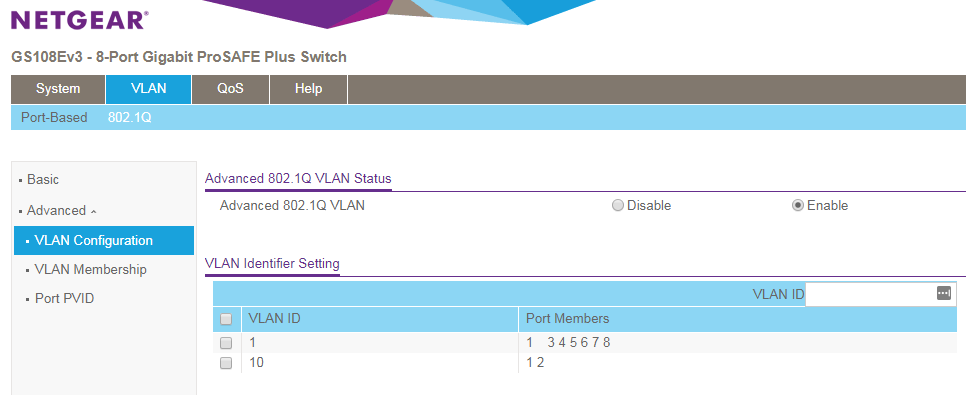The image size is (966, 395).
Task: Toggle the select-all header checkbox
Action: pyautogui.click(x=226, y=319)
